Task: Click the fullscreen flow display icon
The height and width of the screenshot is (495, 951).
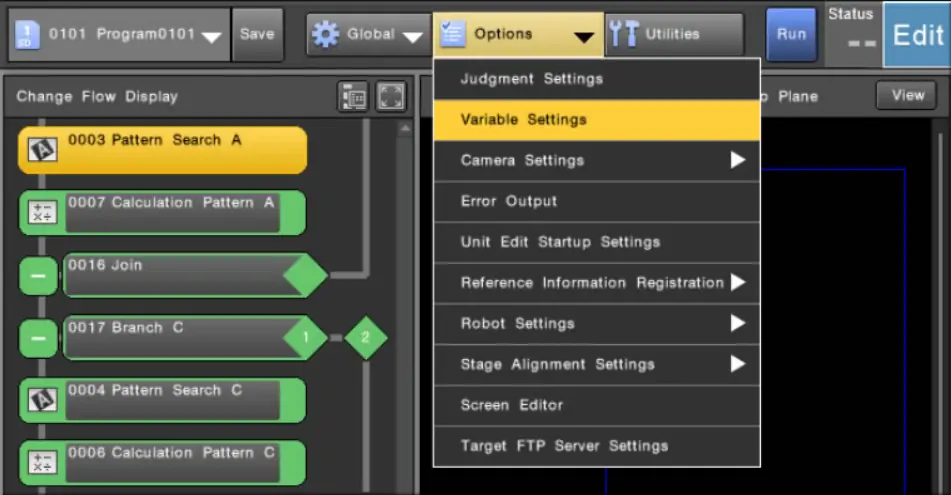Action: point(391,96)
